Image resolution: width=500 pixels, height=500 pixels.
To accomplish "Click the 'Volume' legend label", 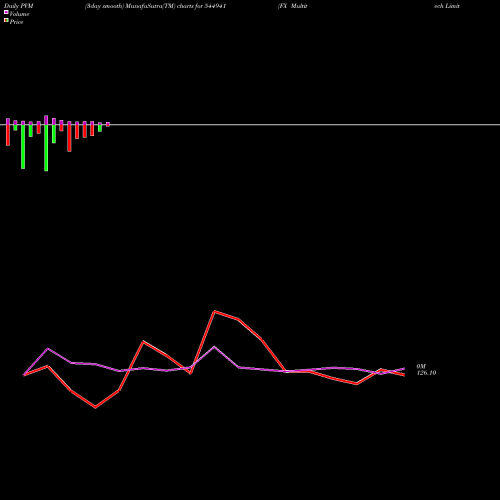I will 19,14.
